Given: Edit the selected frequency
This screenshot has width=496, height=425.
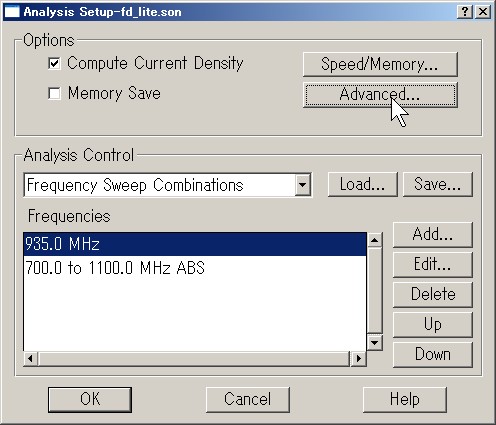Looking at the screenshot, I should pyautogui.click(x=433, y=265).
